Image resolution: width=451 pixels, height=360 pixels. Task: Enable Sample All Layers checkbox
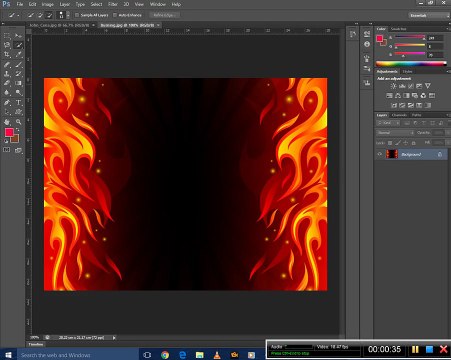coord(77,15)
